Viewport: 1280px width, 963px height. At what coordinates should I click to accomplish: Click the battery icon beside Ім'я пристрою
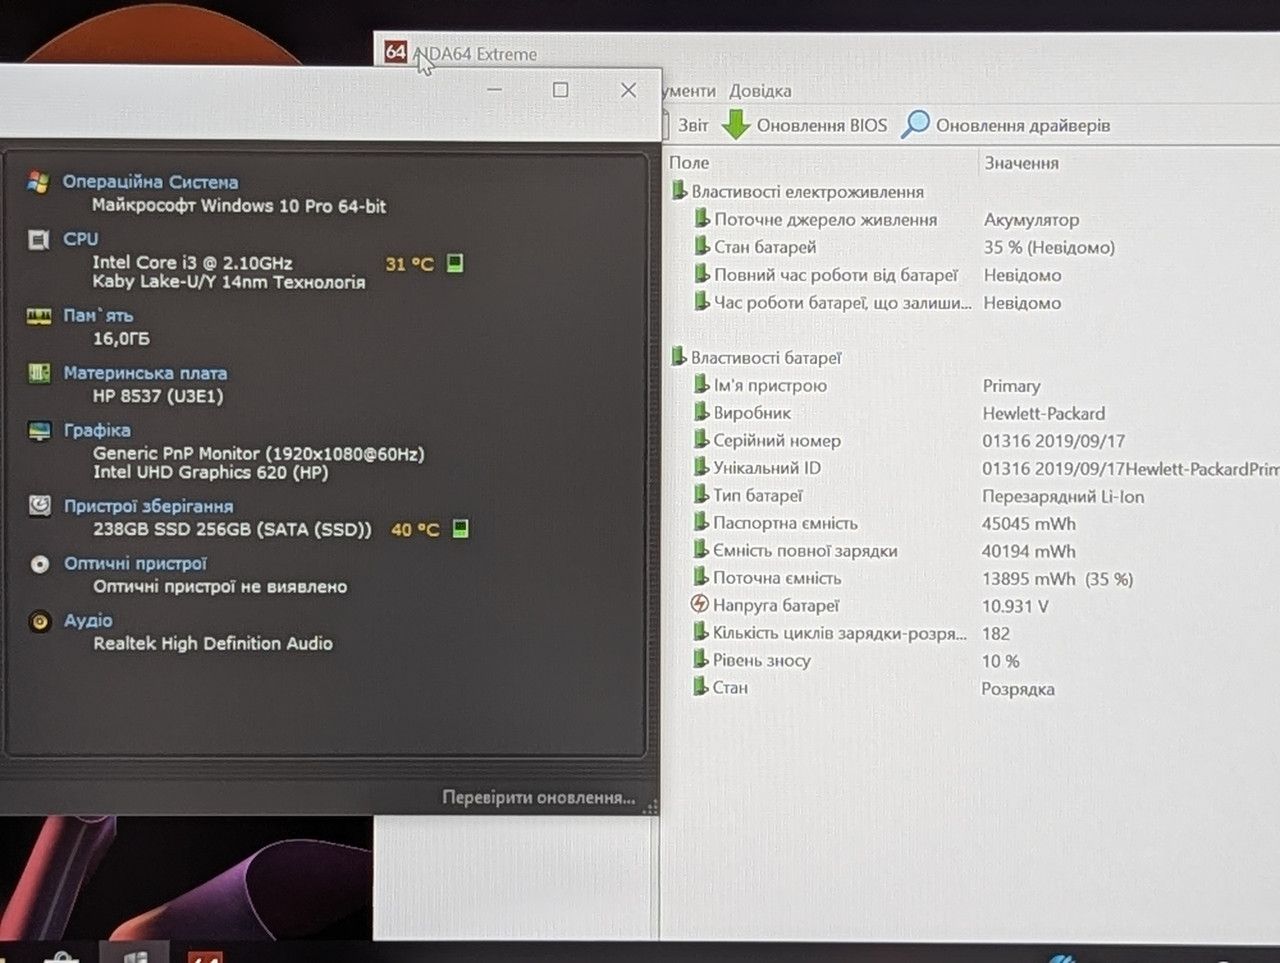pyautogui.click(x=702, y=385)
